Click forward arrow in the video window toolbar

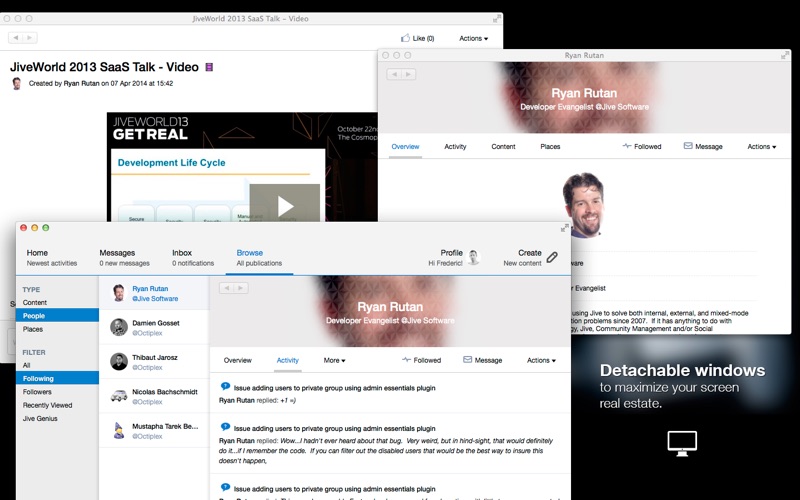(30, 38)
